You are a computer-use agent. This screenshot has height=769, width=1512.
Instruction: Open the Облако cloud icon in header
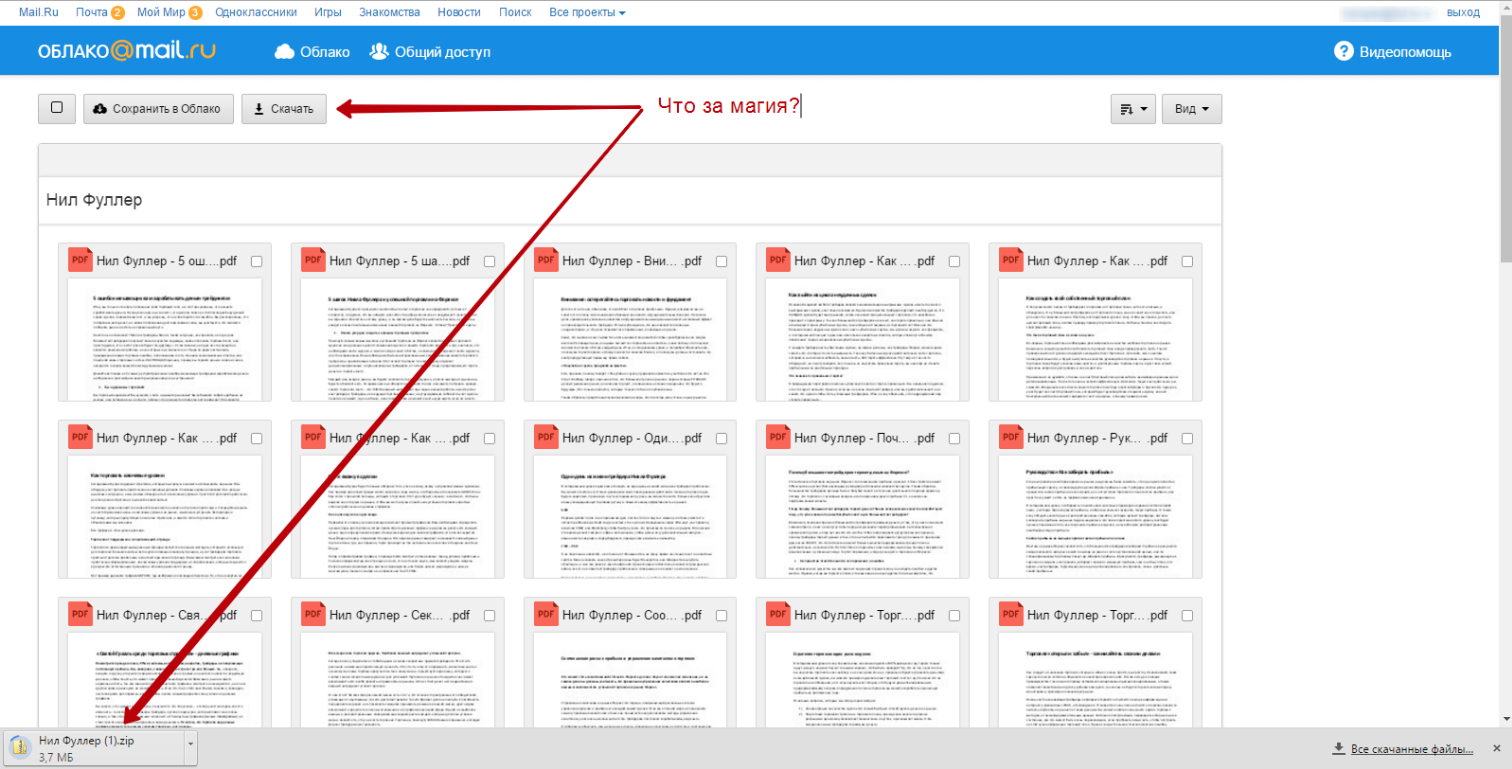pos(284,52)
